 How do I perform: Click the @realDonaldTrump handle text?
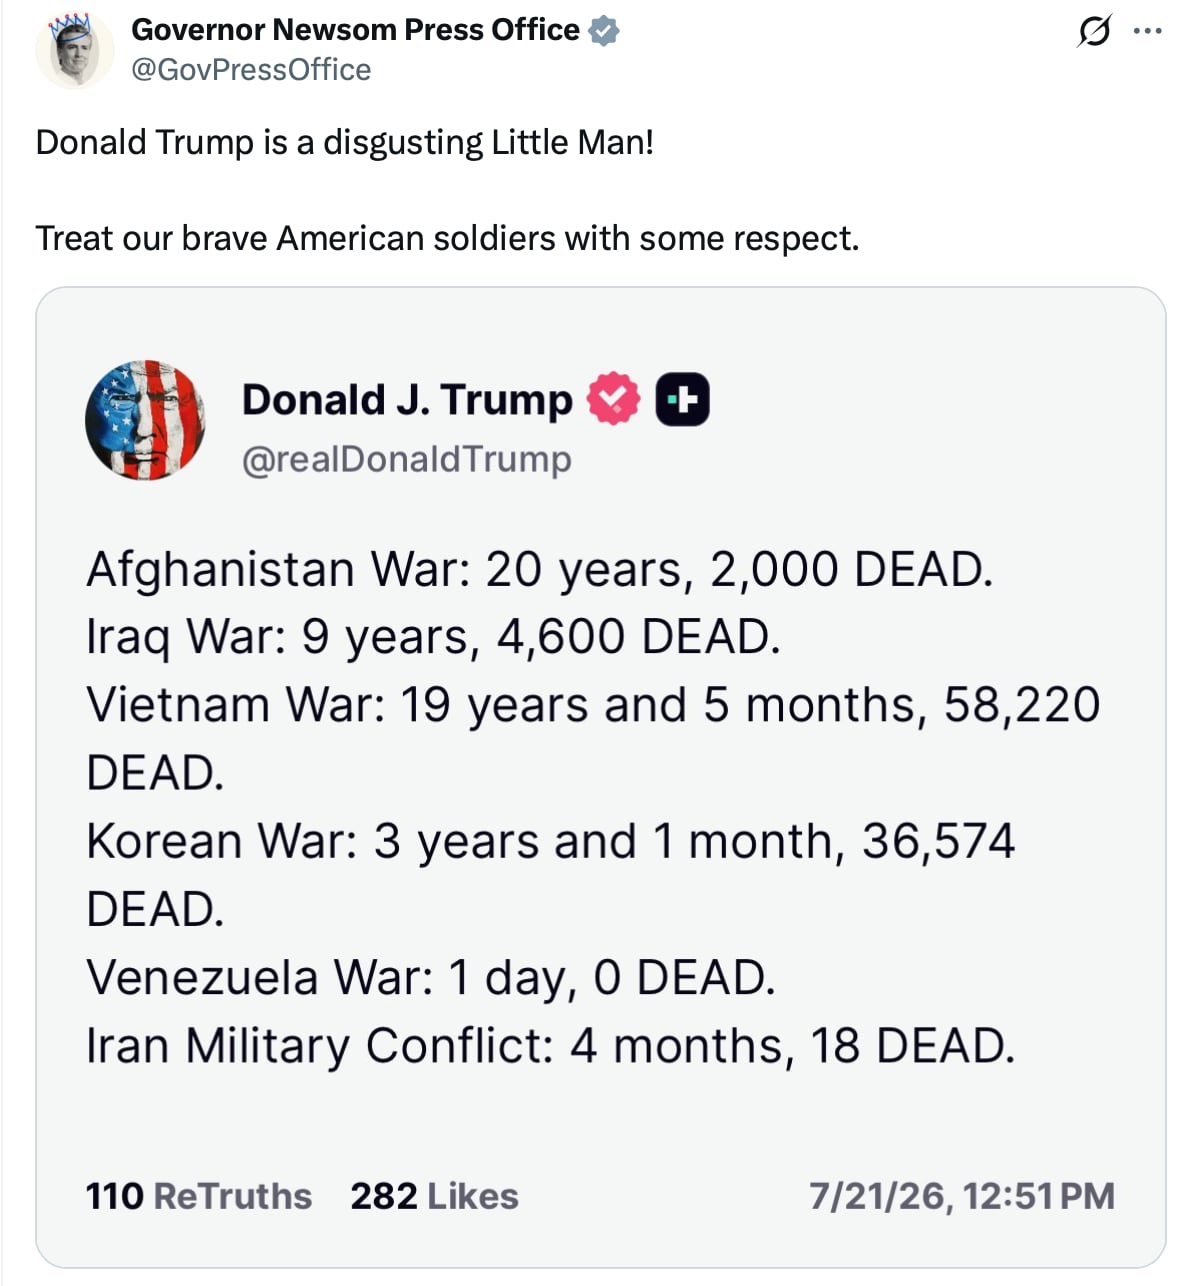pyautogui.click(x=407, y=459)
